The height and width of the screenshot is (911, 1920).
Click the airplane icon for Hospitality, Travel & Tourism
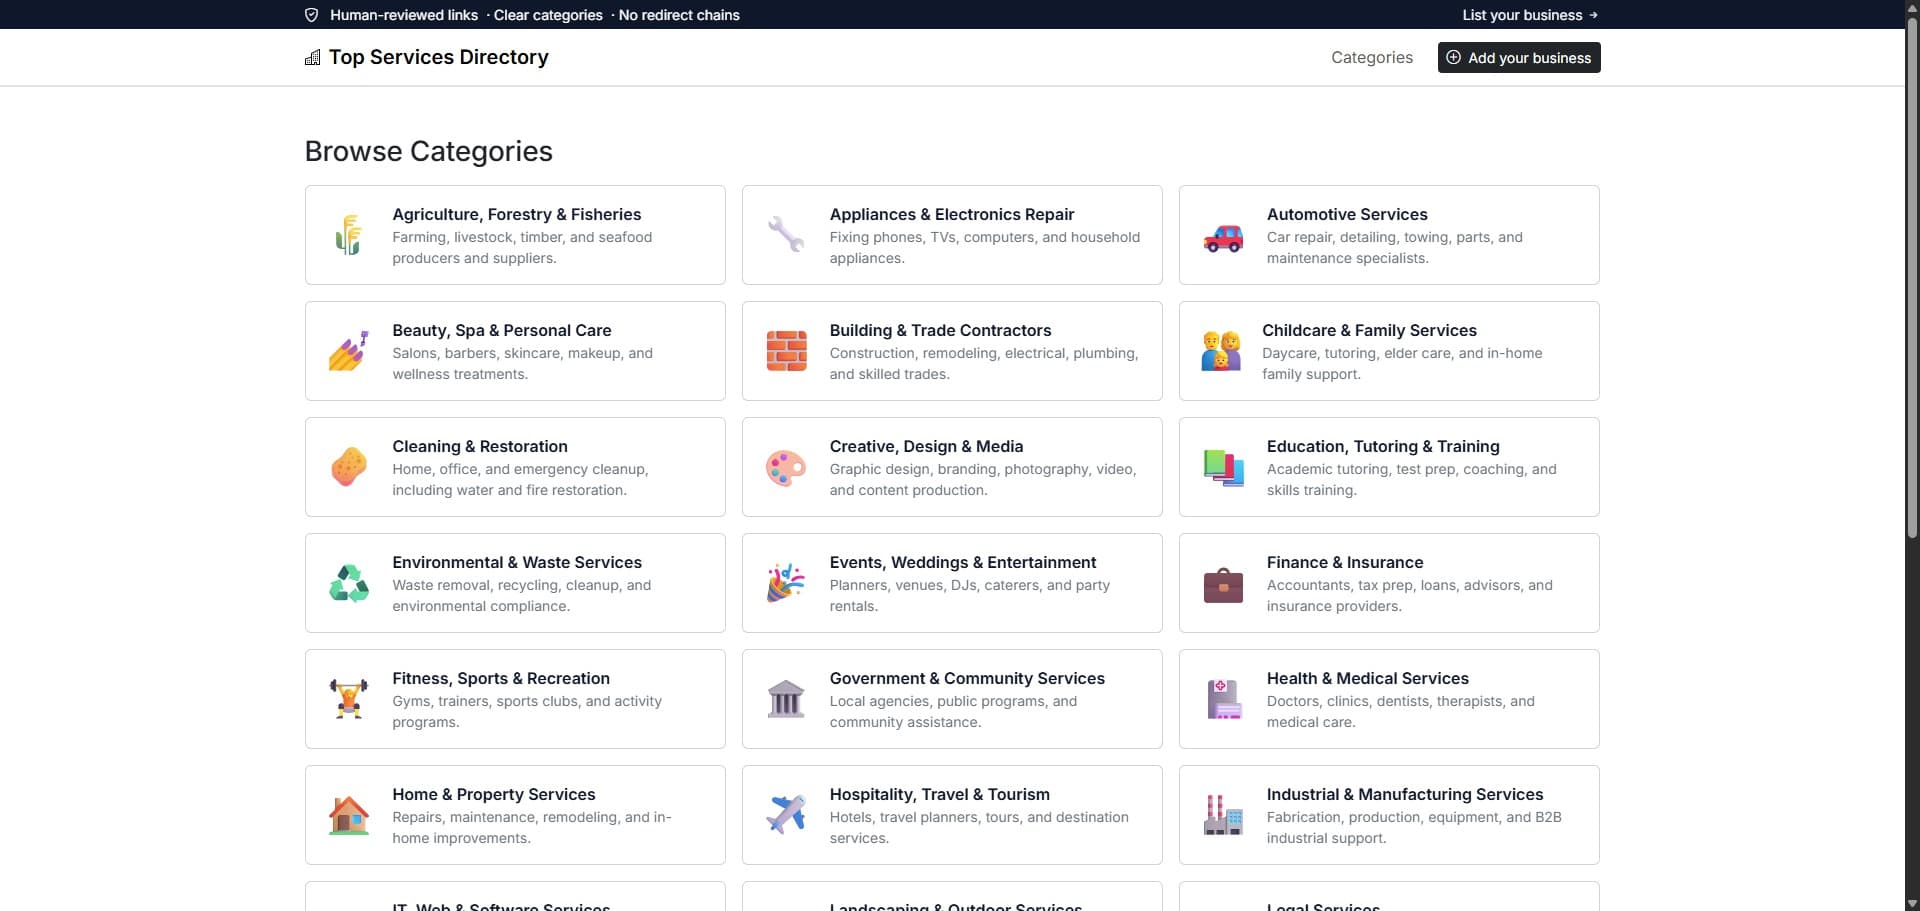point(785,814)
